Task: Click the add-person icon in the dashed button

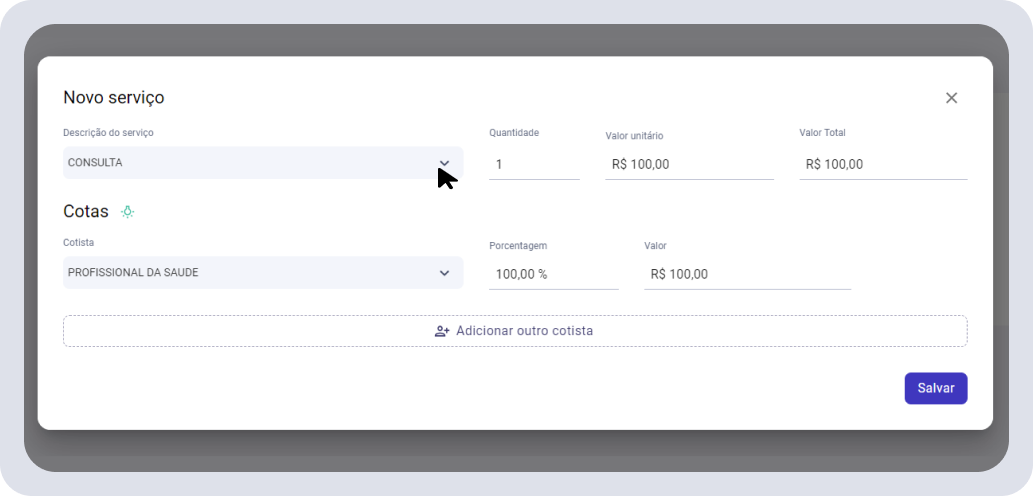Action: [442, 331]
